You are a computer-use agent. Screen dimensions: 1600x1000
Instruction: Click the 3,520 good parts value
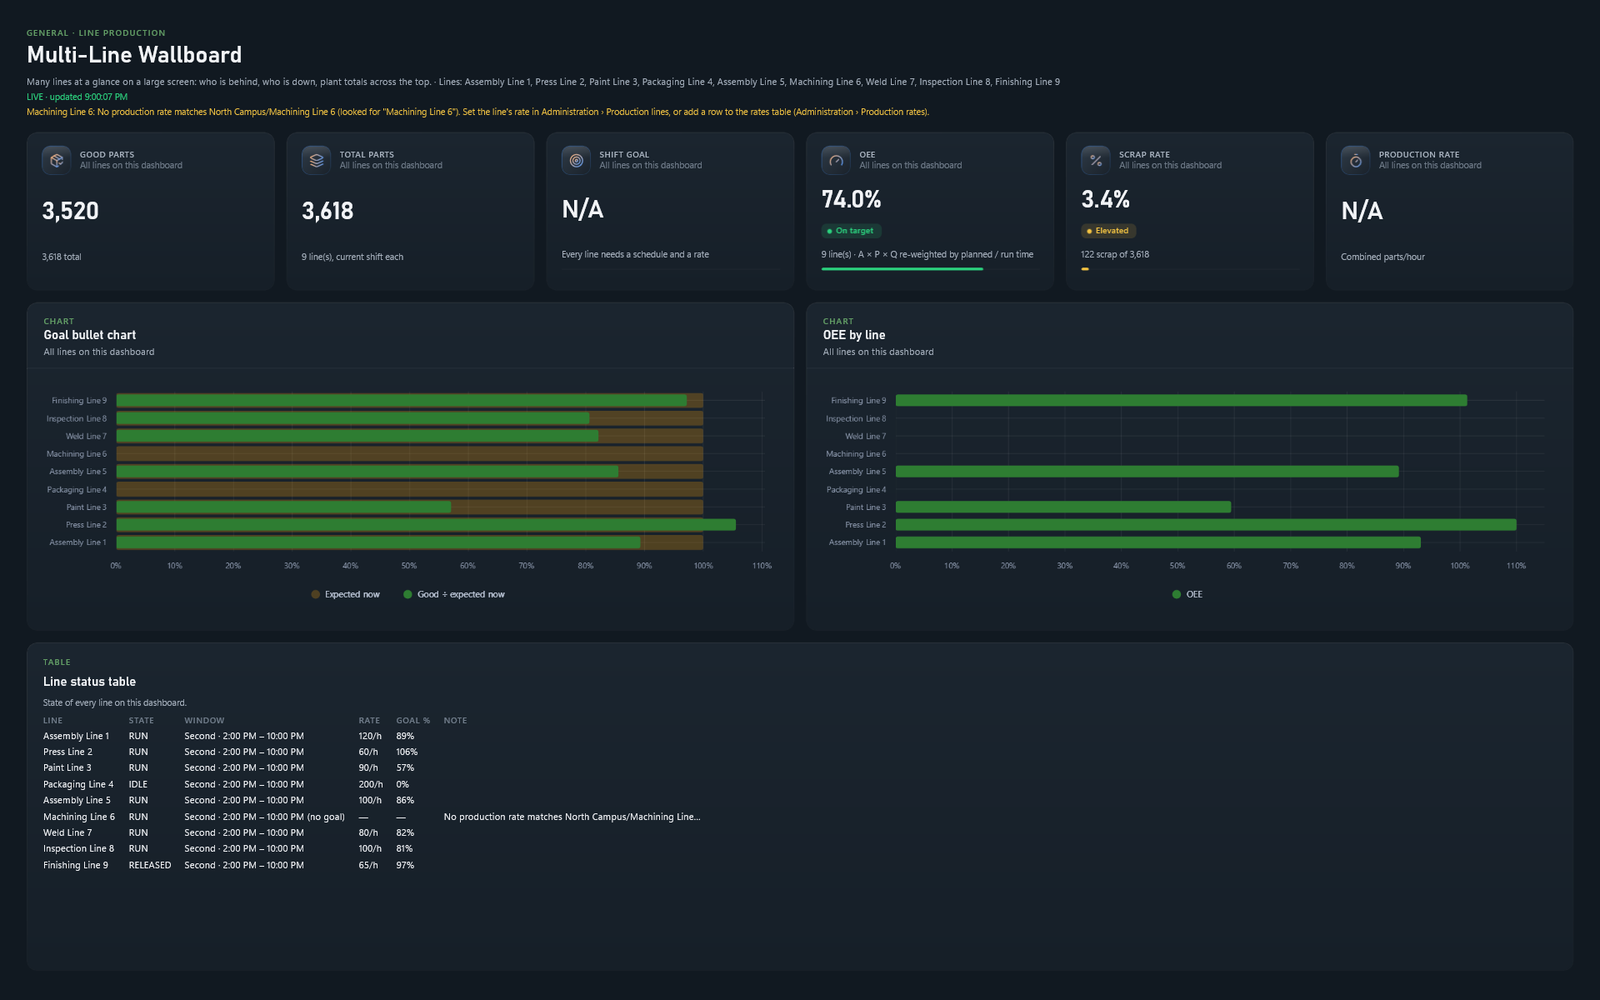click(70, 211)
